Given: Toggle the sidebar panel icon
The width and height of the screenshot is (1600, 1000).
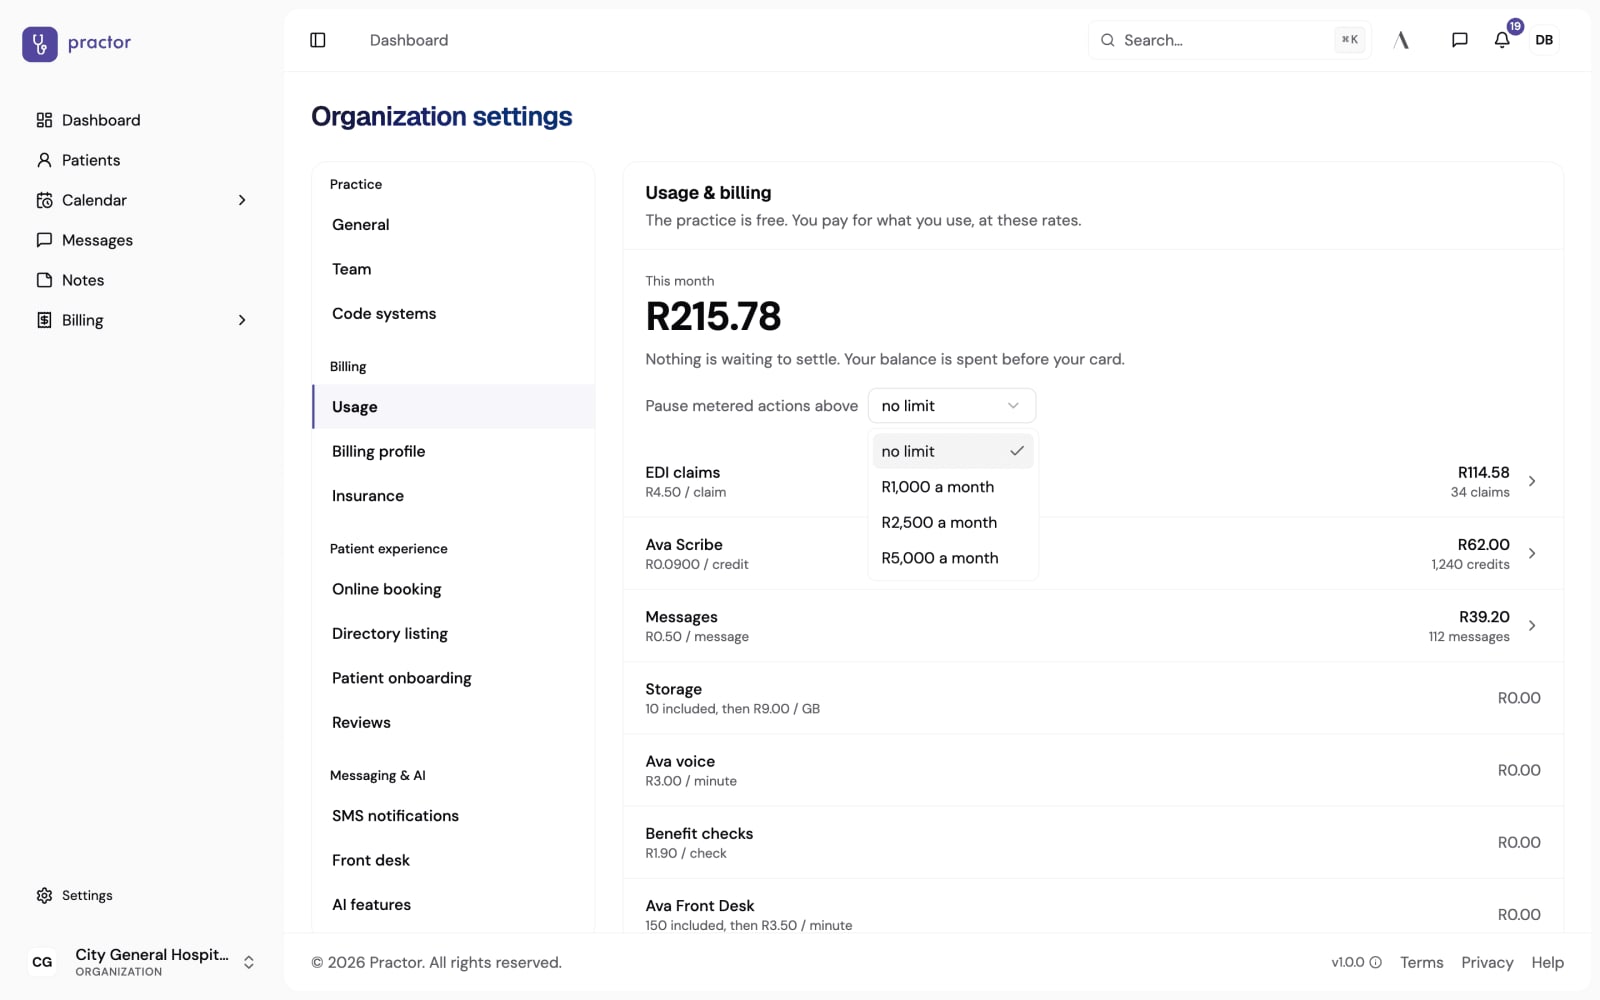Looking at the screenshot, I should (x=318, y=40).
